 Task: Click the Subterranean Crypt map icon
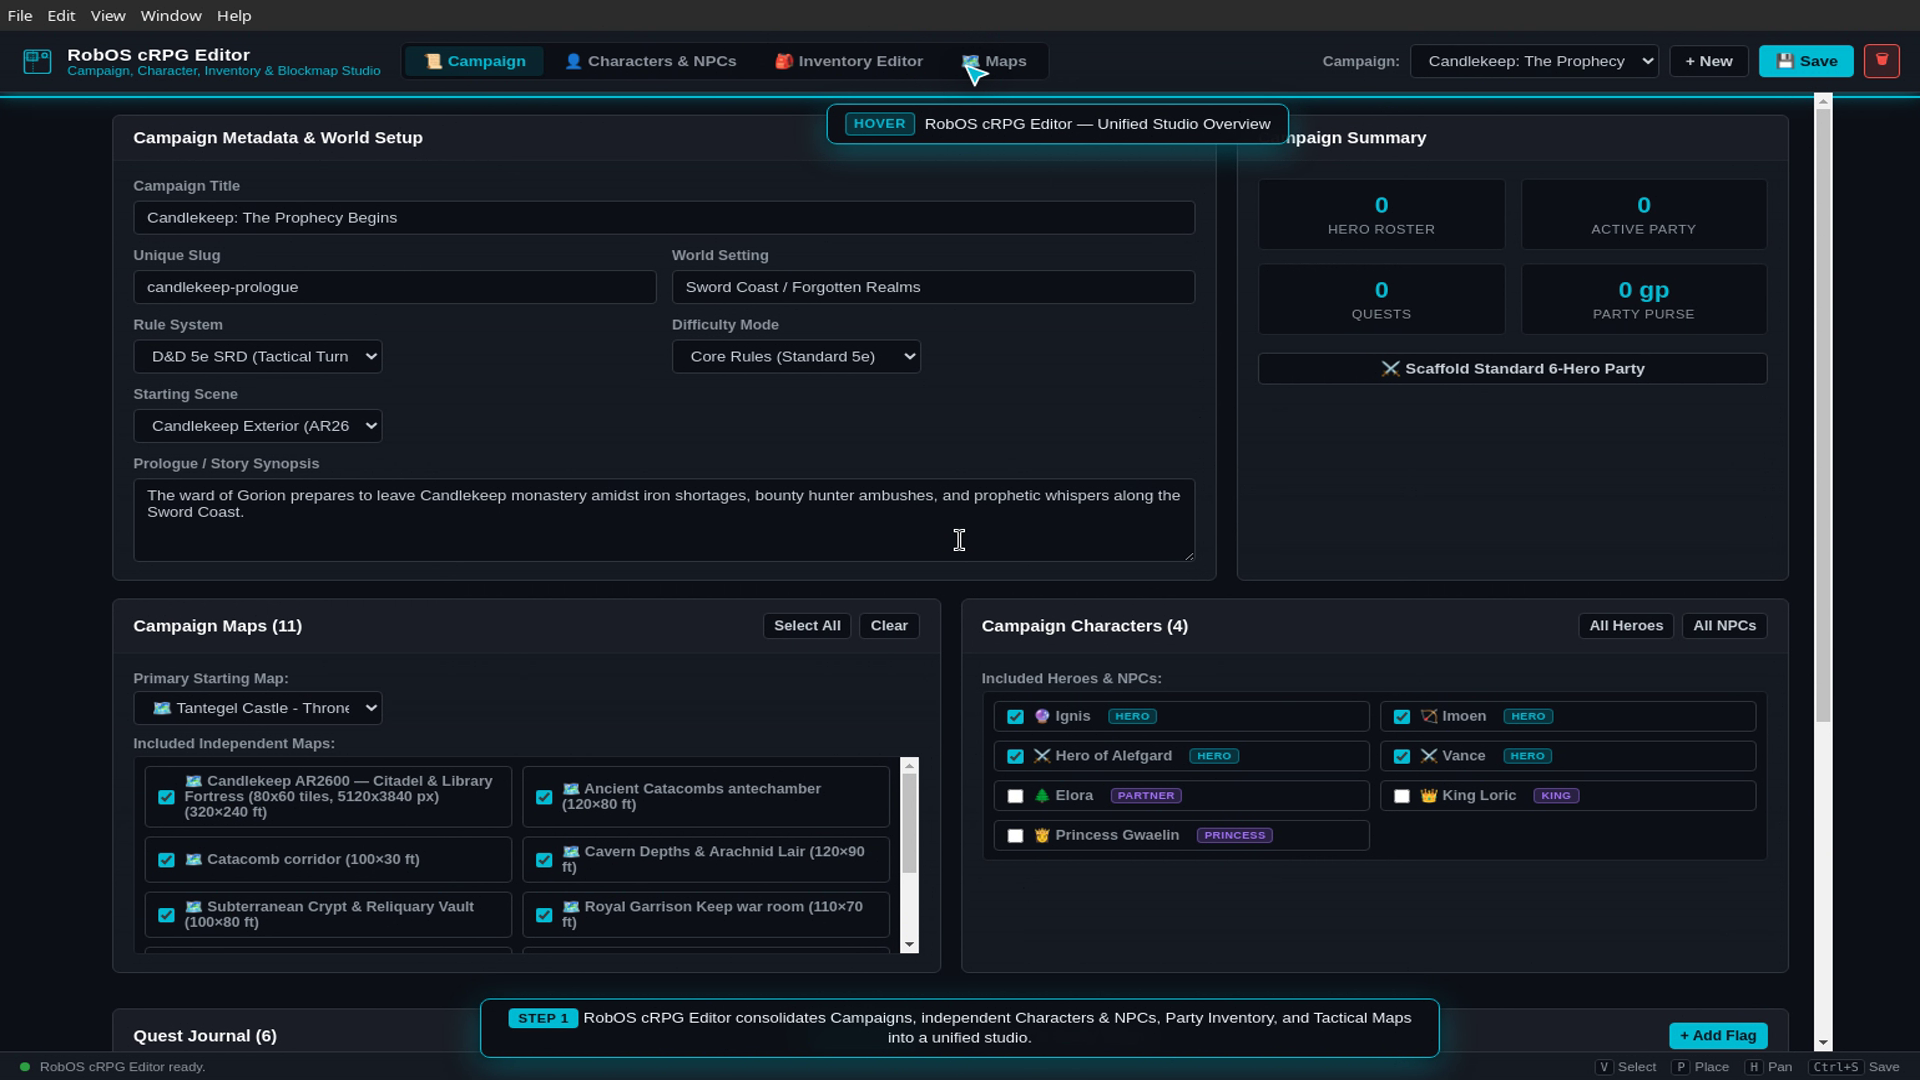(194, 907)
